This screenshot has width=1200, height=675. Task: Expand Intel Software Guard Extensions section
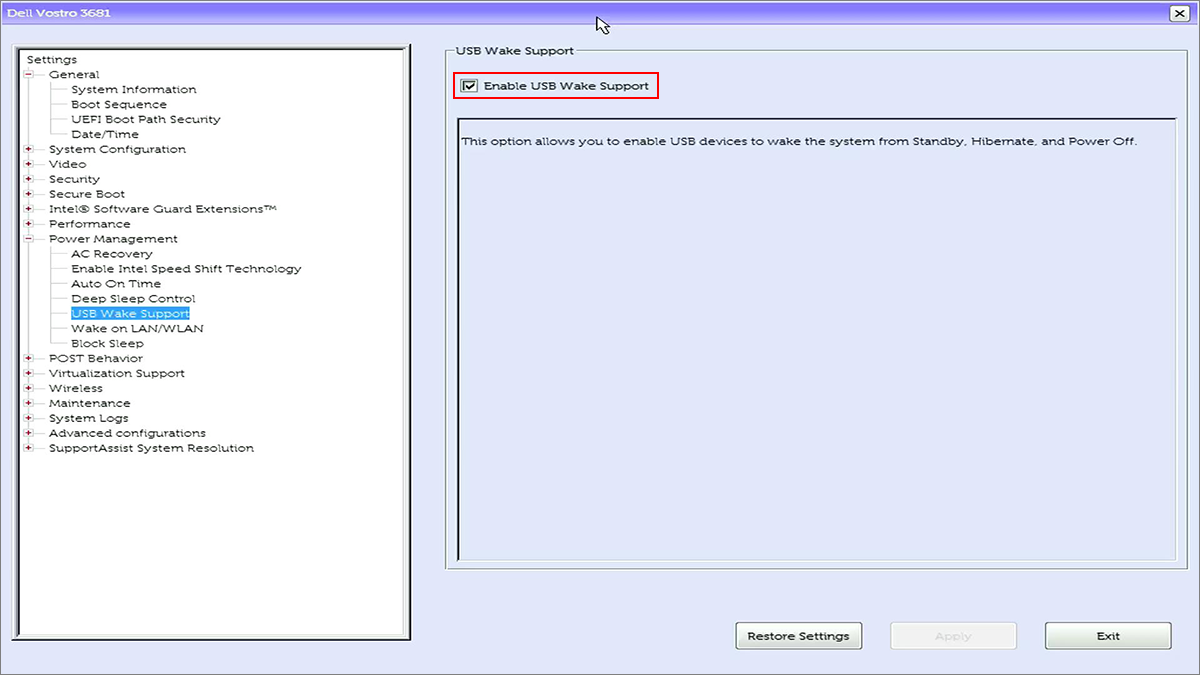click(29, 210)
